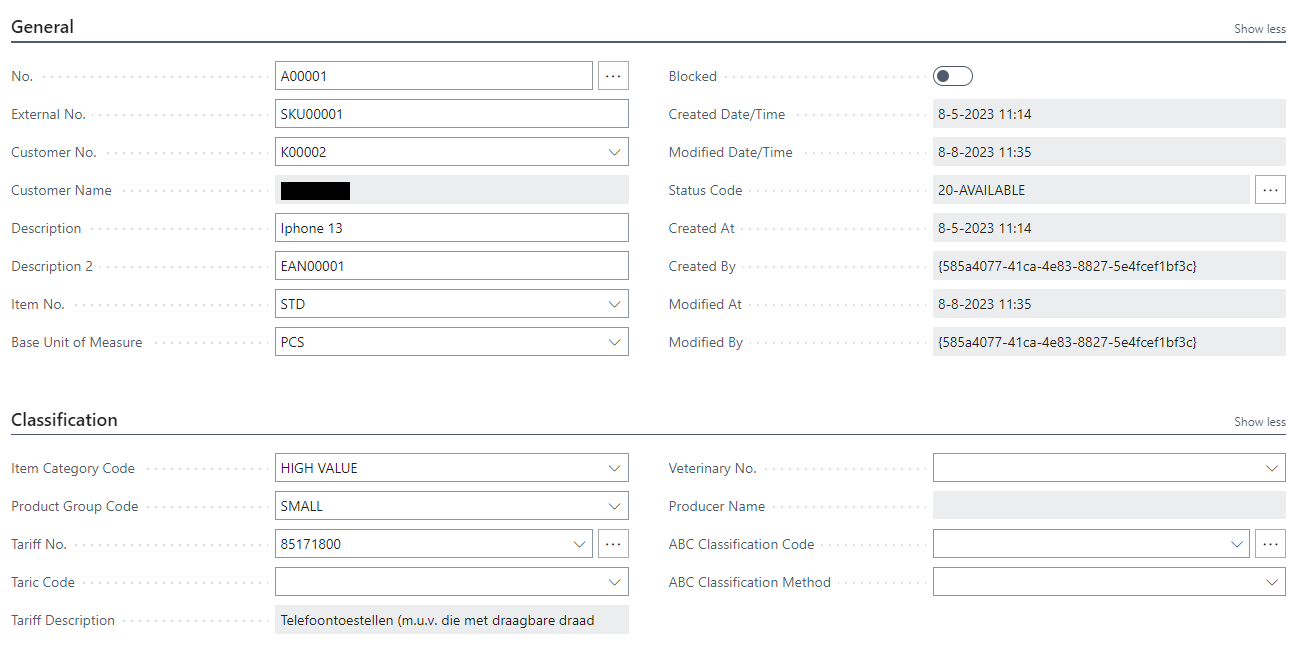Open the Tariff No. assist-edit ellipsis
The image size is (1302, 649).
click(x=613, y=543)
